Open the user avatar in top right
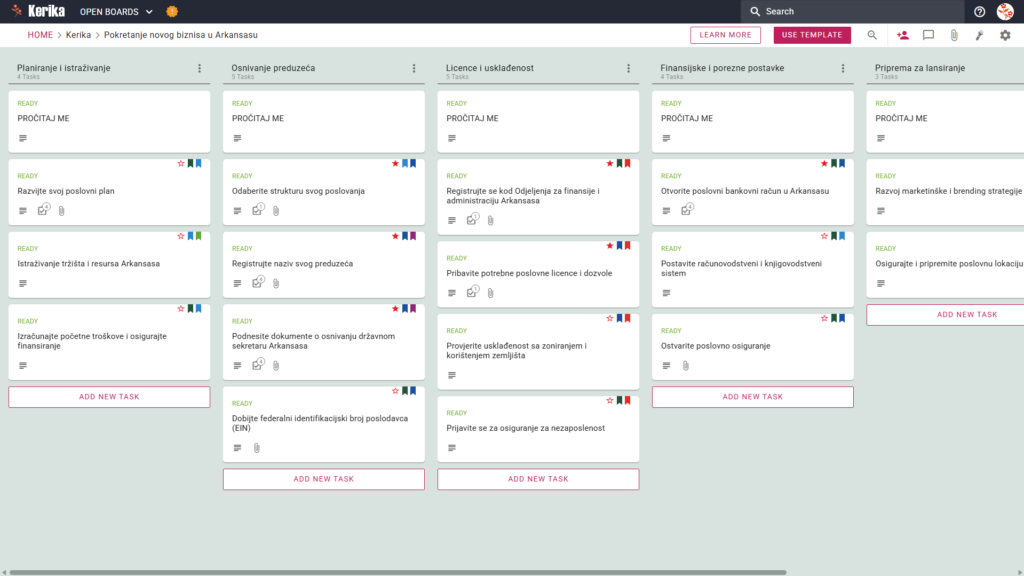Screen dimensions: 1024x576 click(x=1005, y=11)
